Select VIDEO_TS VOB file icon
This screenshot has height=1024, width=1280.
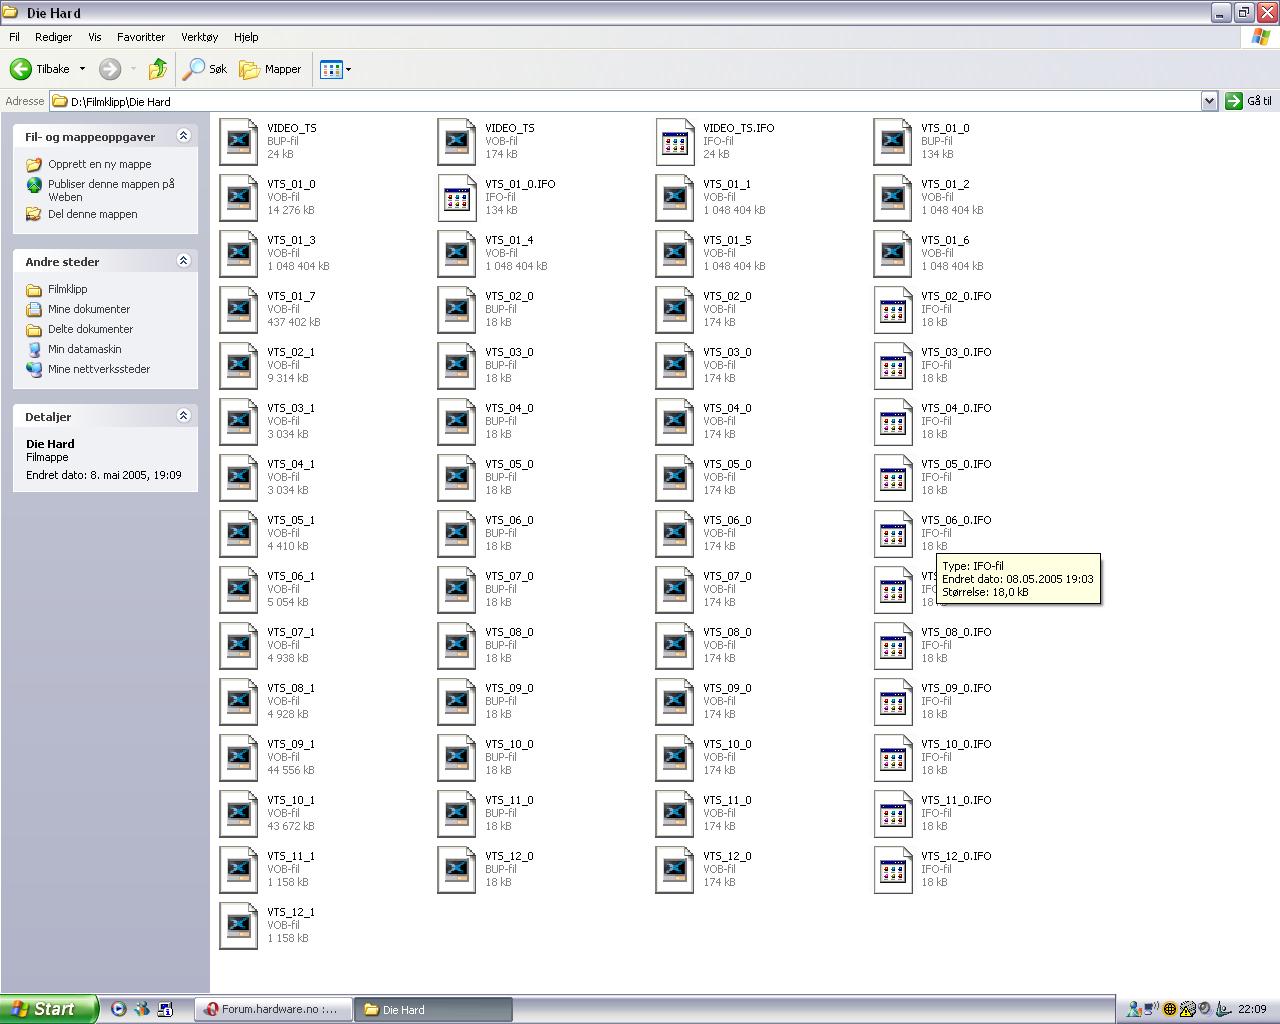pos(457,141)
